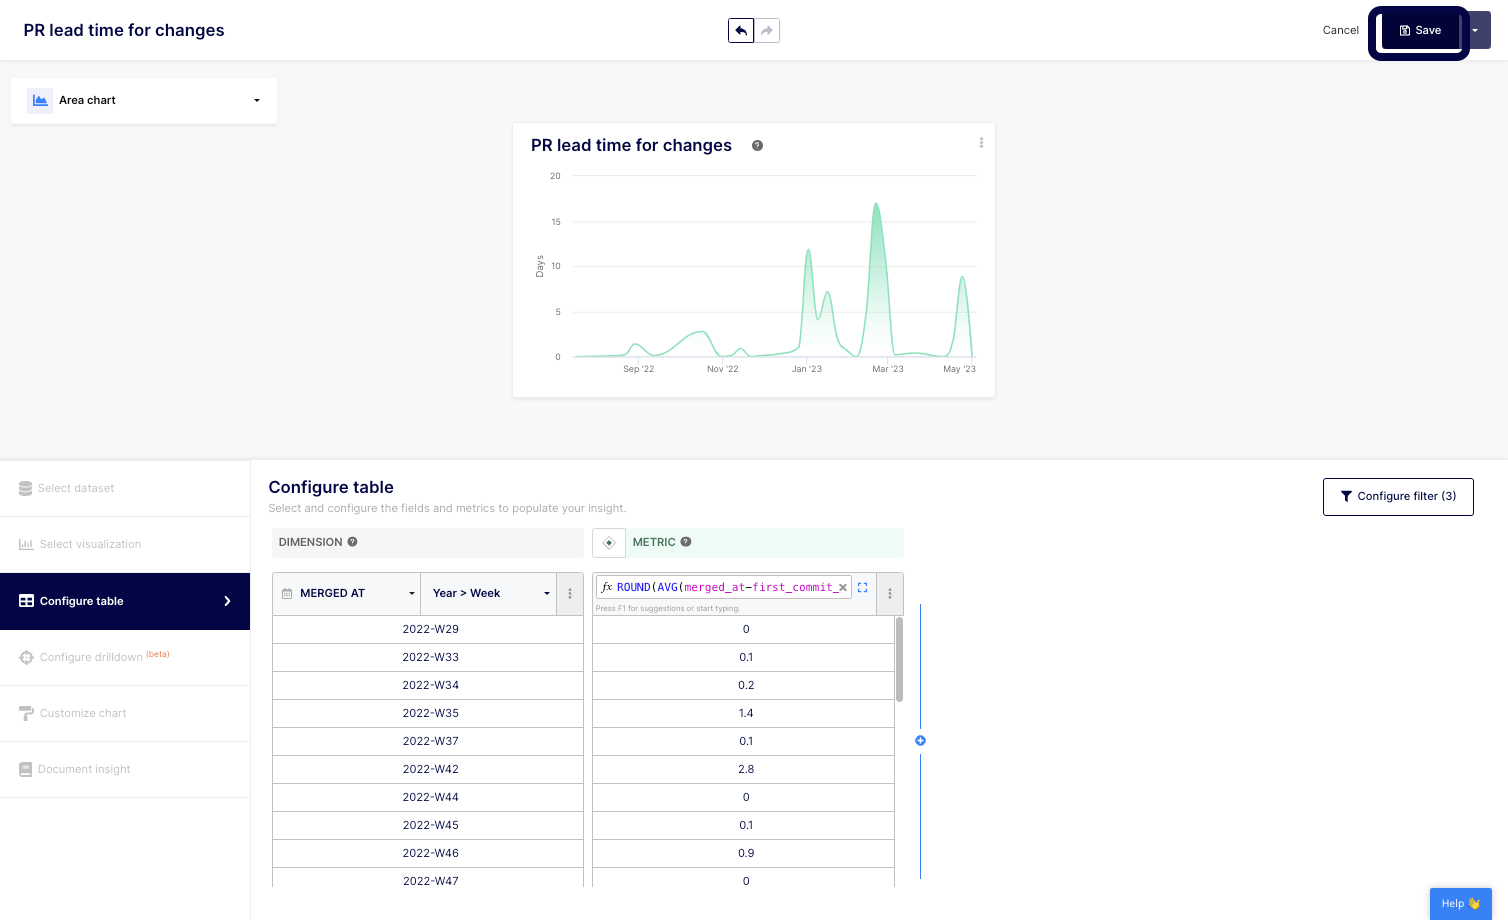The image size is (1508, 920).
Task: Open dimension column three-dot options
Action: point(570,594)
